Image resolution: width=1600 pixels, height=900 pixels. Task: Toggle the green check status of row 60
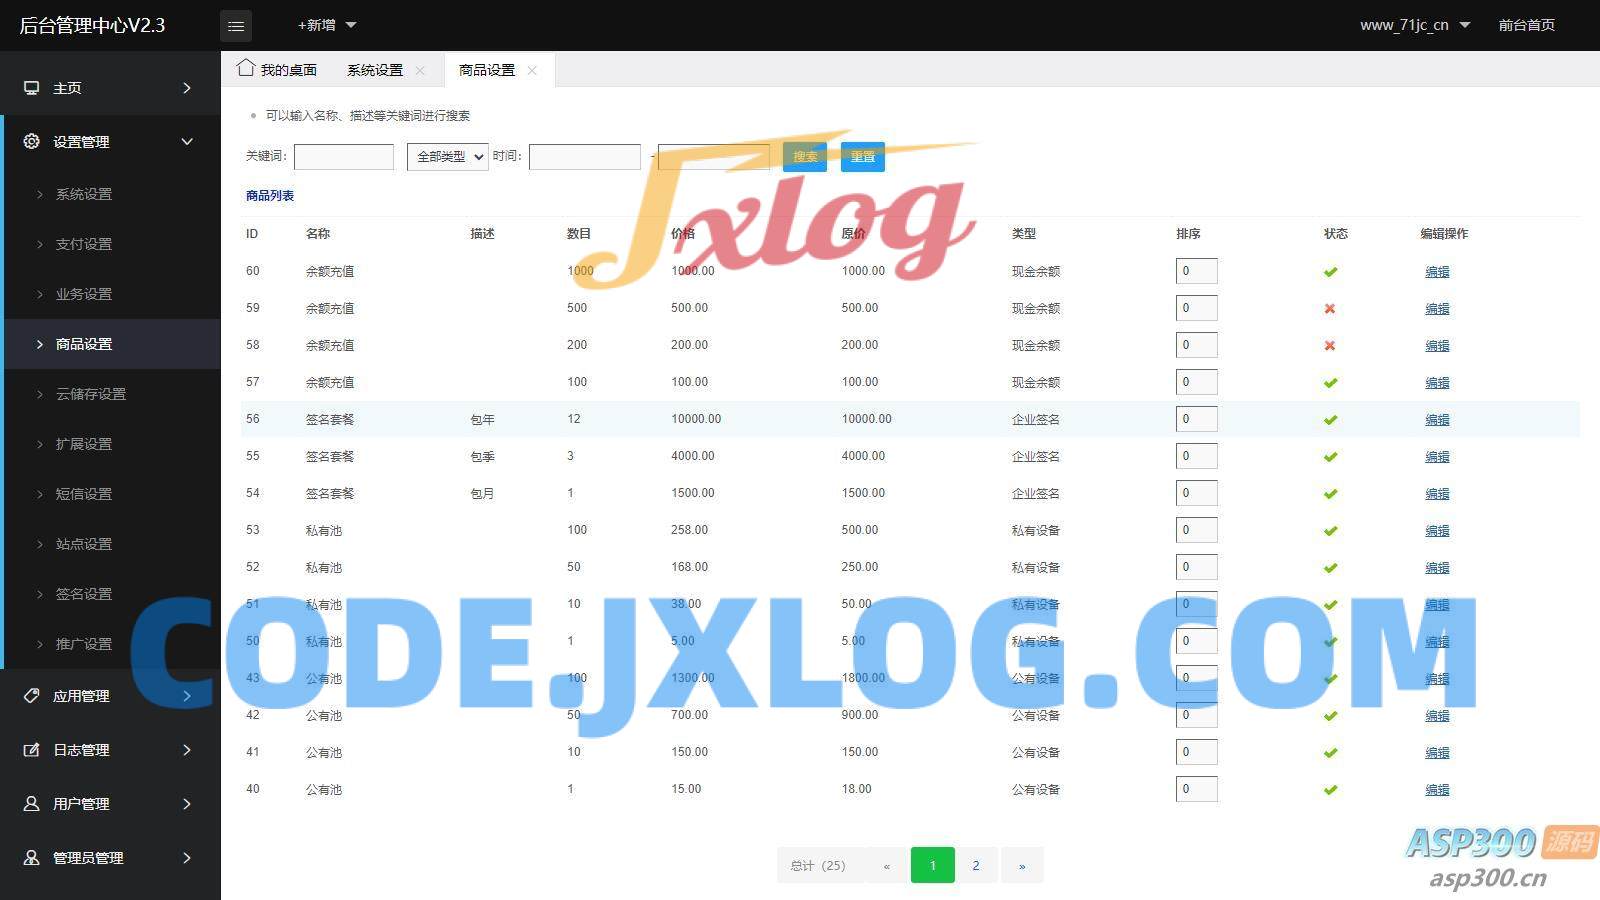[x=1330, y=272]
